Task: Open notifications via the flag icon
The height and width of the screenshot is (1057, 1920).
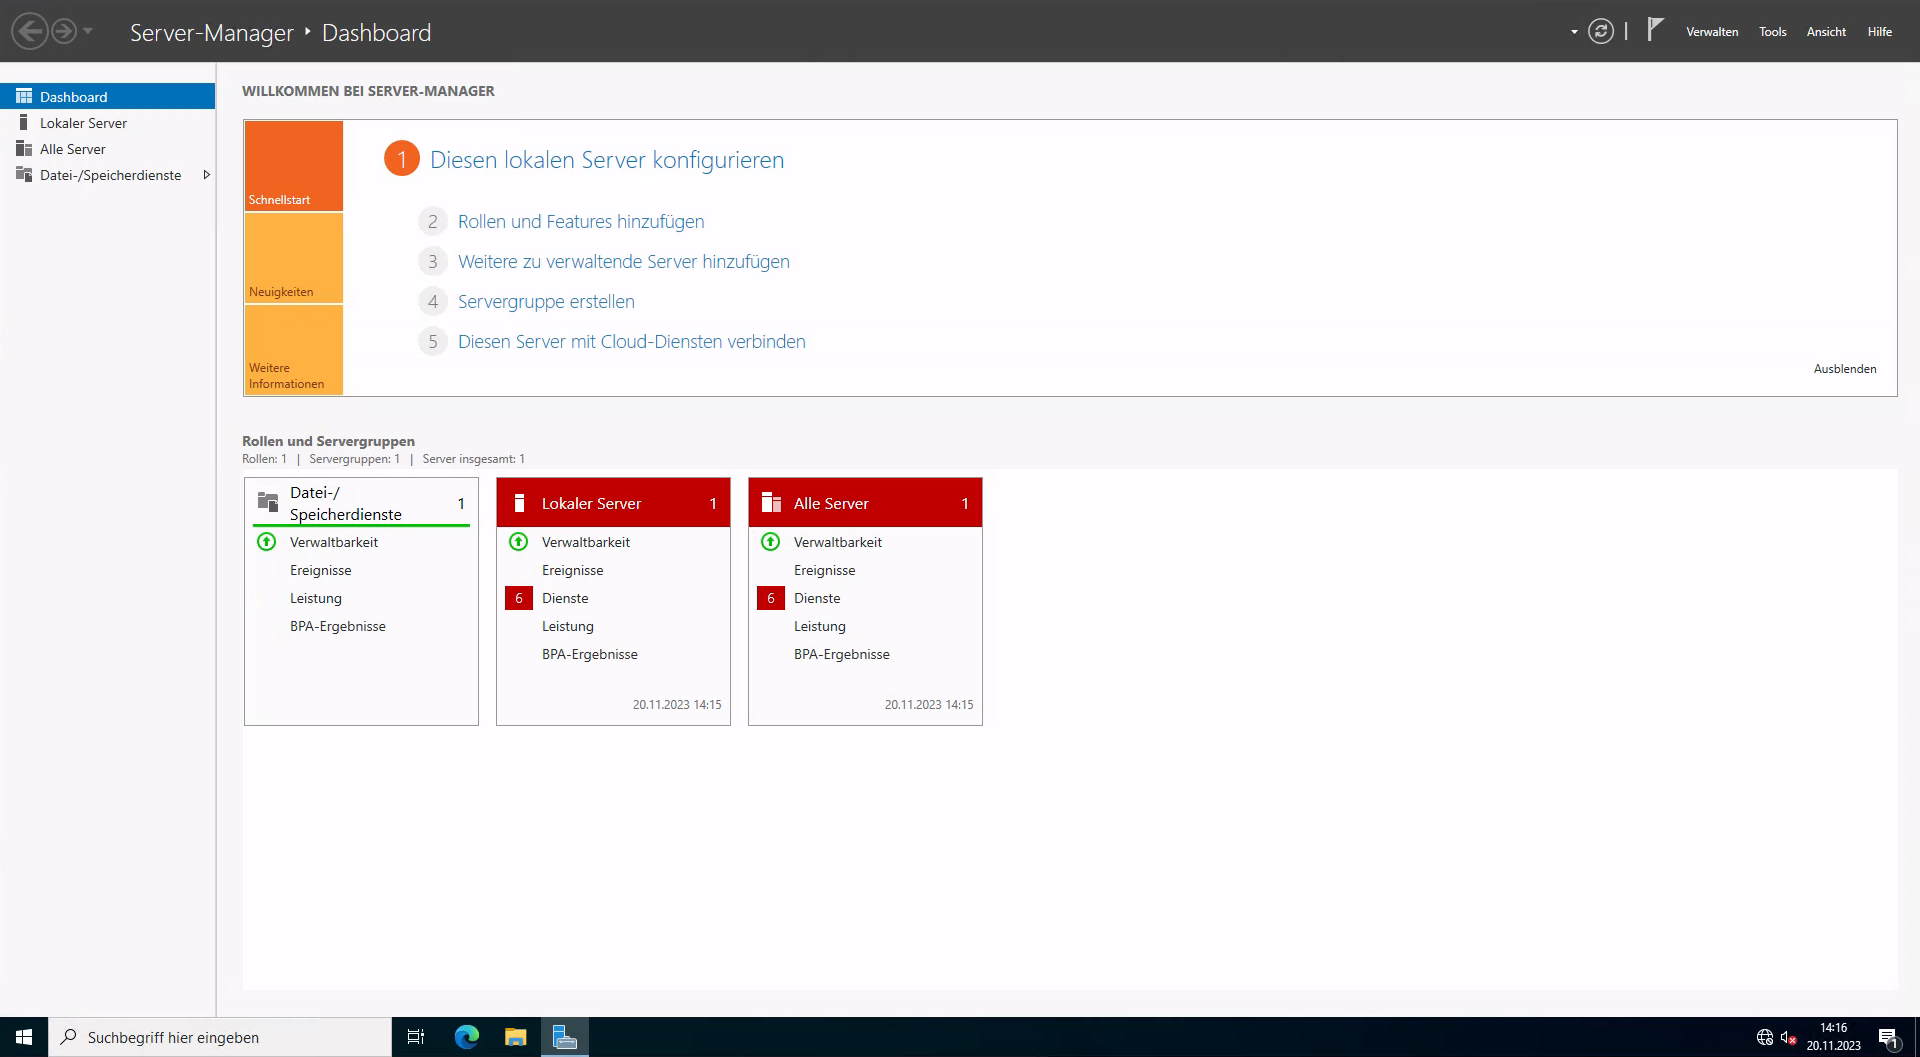Action: [x=1653, y=31]
